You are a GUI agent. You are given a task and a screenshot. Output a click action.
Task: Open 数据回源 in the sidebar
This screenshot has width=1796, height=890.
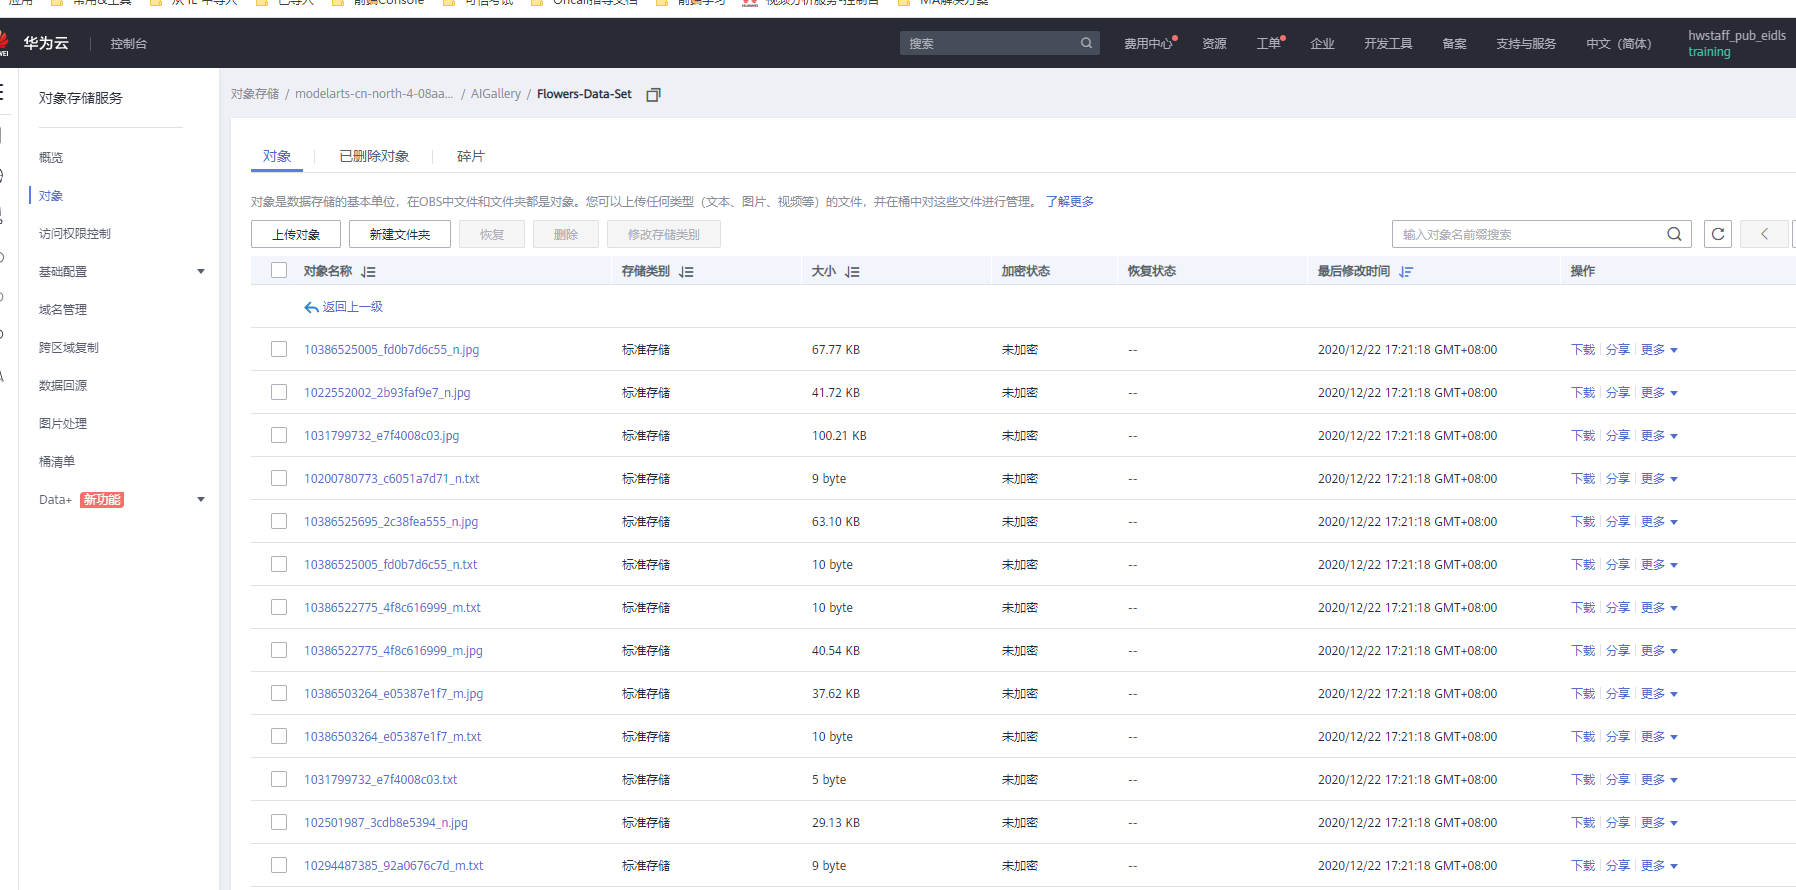tap(63, 385)
